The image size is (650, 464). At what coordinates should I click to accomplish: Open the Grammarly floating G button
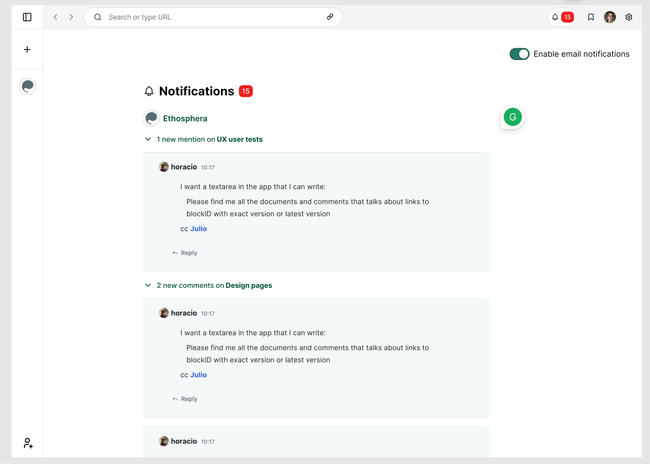click(x=513, y=117)
